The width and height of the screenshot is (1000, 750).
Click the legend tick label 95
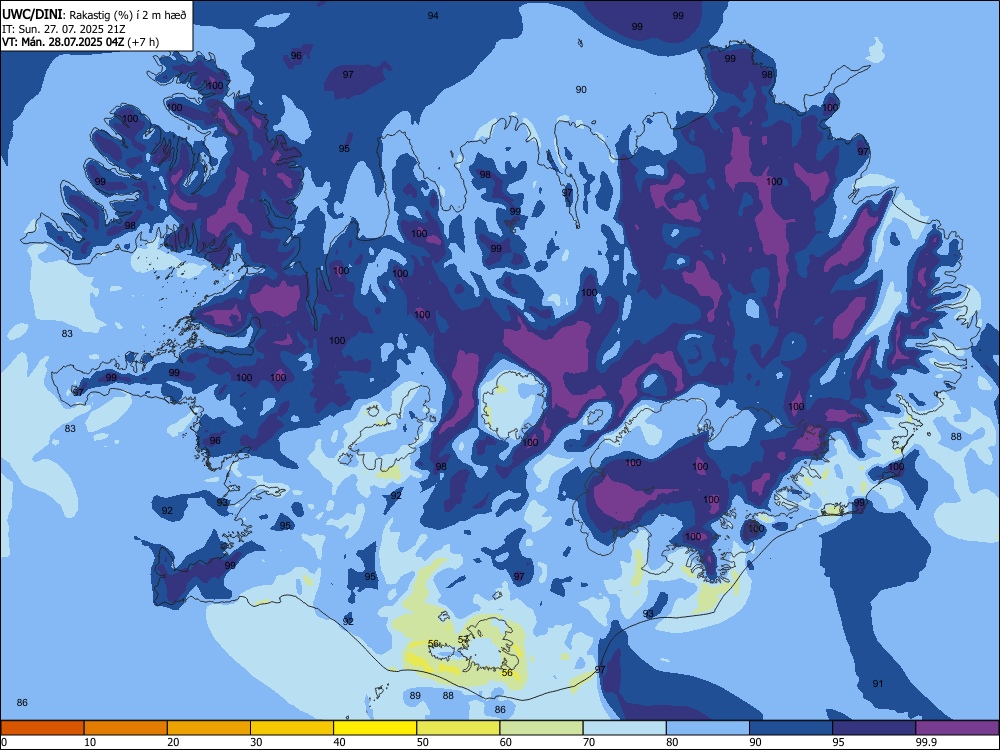tap(839, 742)
